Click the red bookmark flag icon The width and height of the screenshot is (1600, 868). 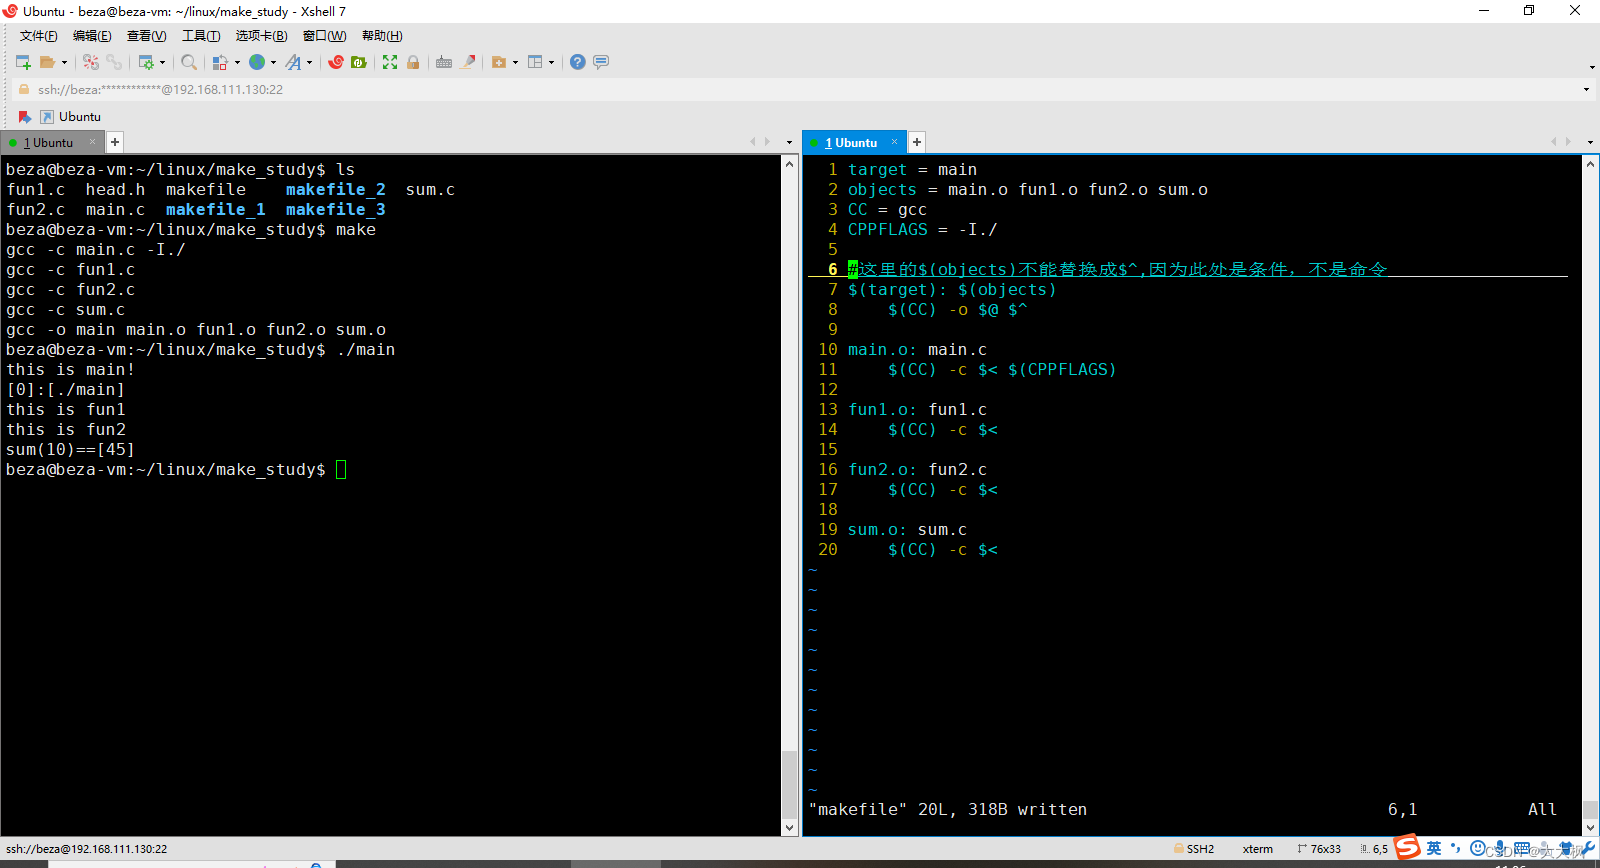pos(25,117)
